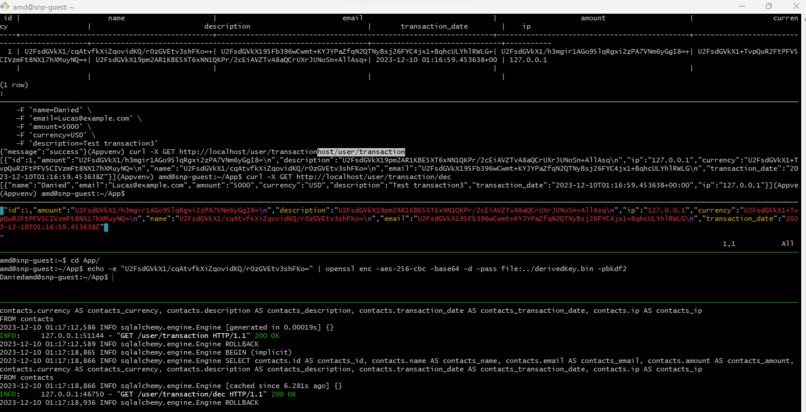The width and height of the screenshot is (806, 412).
Task: Click the line -F 'description=Test transaction3'
Action: pos(87,143)
